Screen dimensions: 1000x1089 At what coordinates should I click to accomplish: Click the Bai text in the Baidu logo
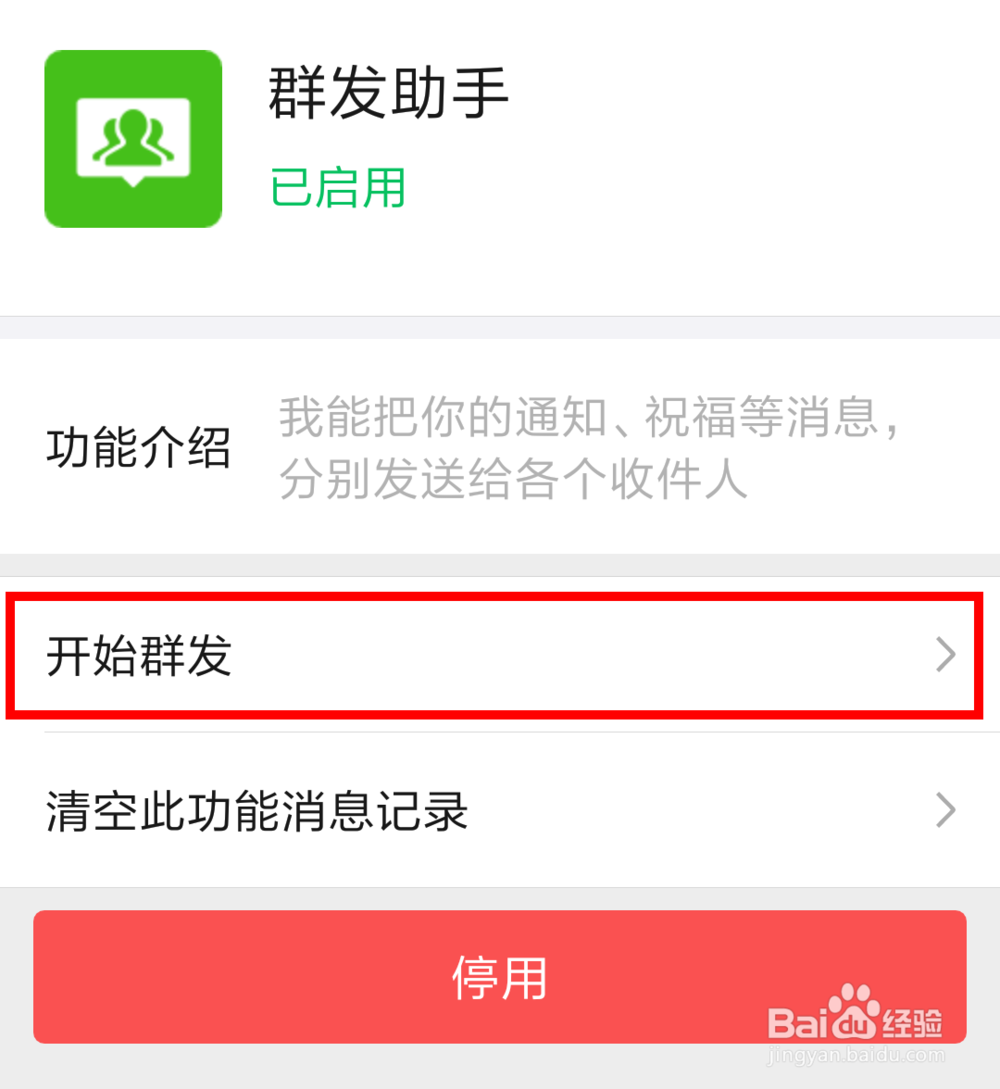point(799,1022)
